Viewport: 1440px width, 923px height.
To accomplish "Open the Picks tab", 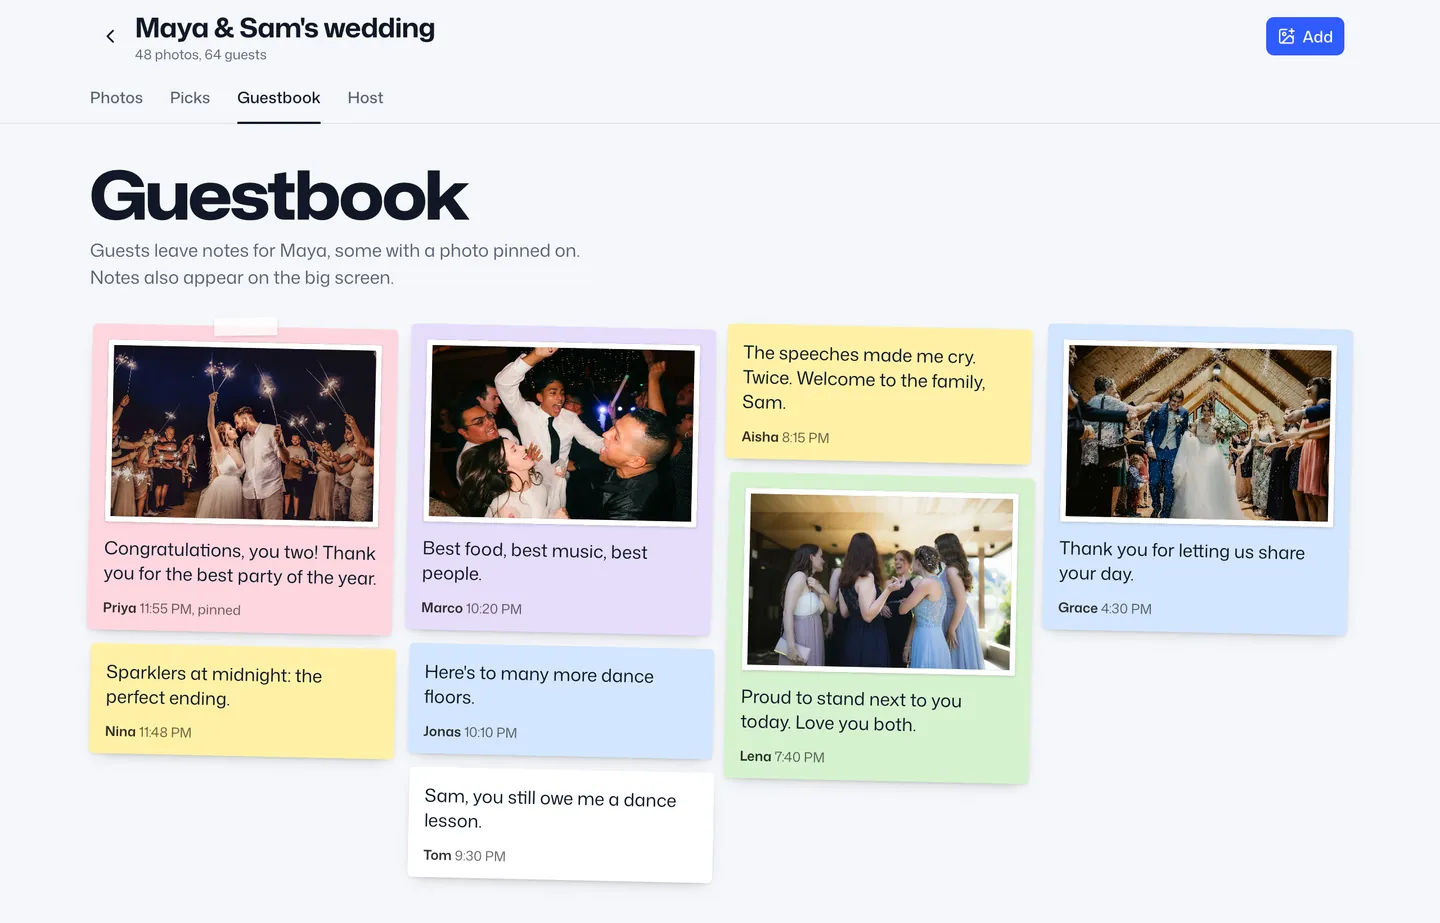I will 190,98.
